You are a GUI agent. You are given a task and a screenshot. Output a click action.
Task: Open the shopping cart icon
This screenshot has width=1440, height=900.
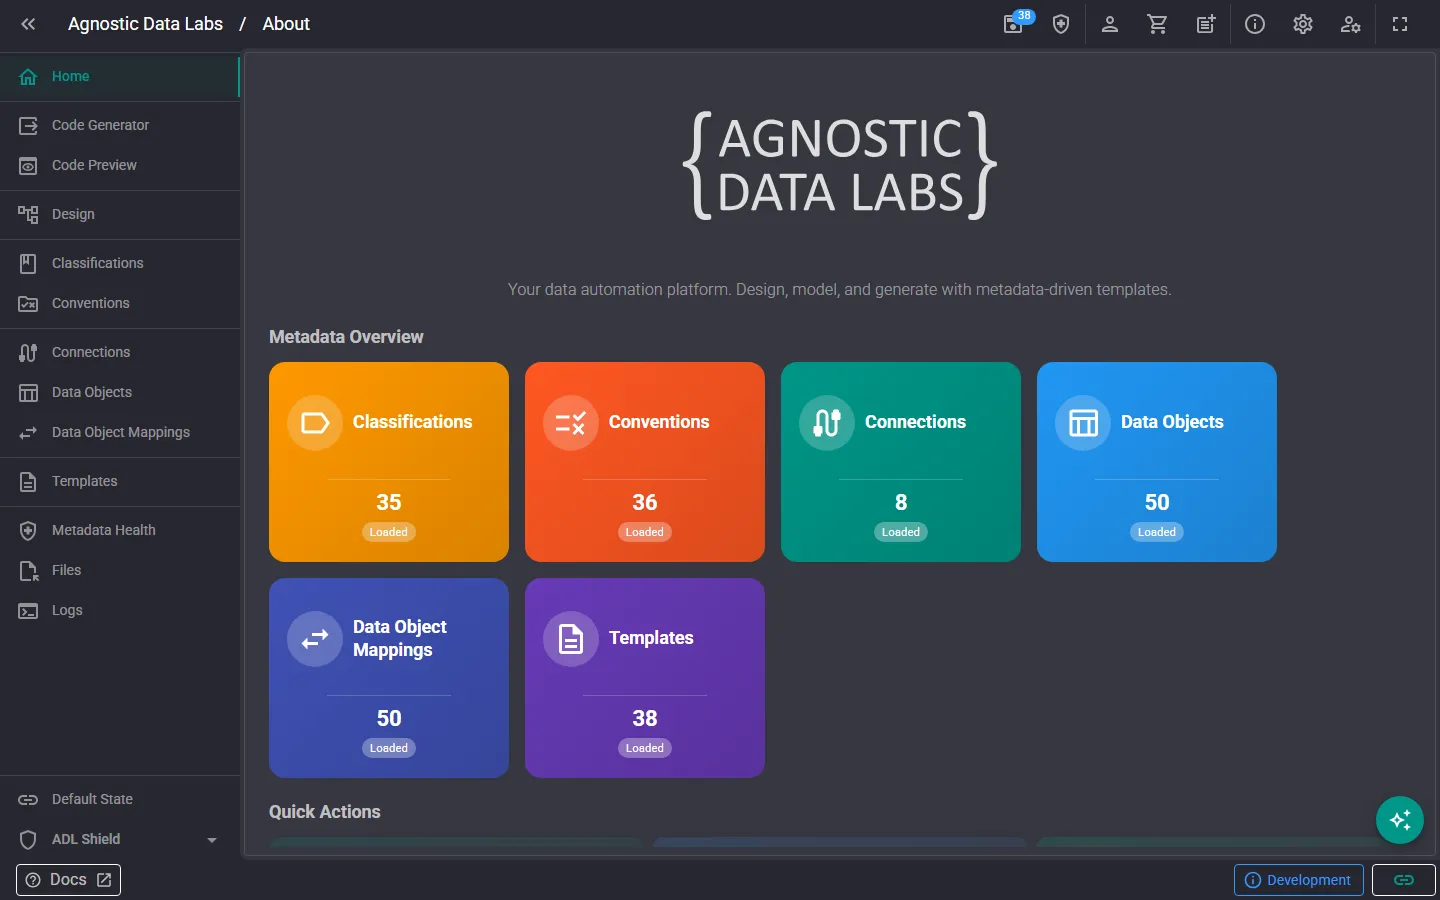[x=1157, y=24]
